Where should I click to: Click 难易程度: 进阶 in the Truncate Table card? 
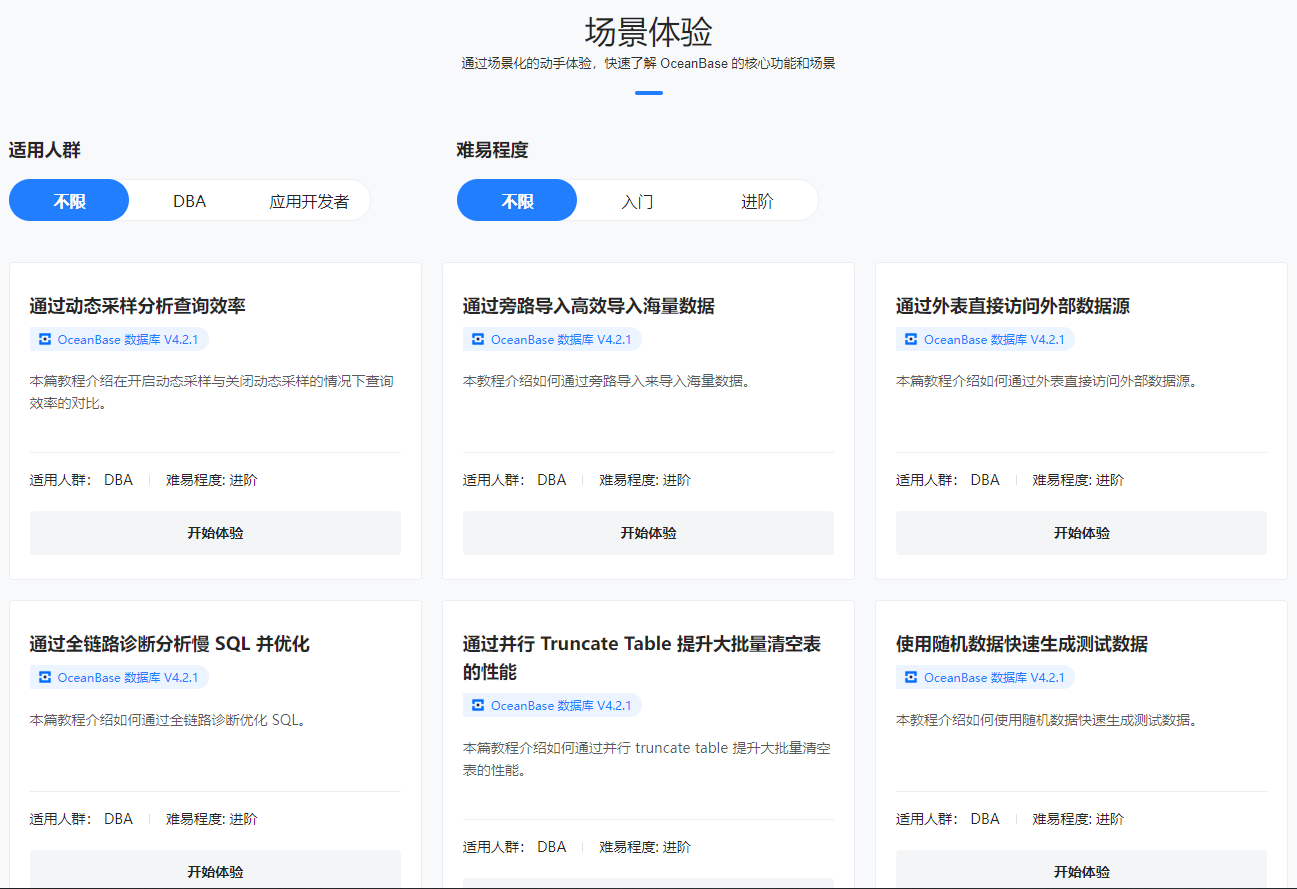645,847
